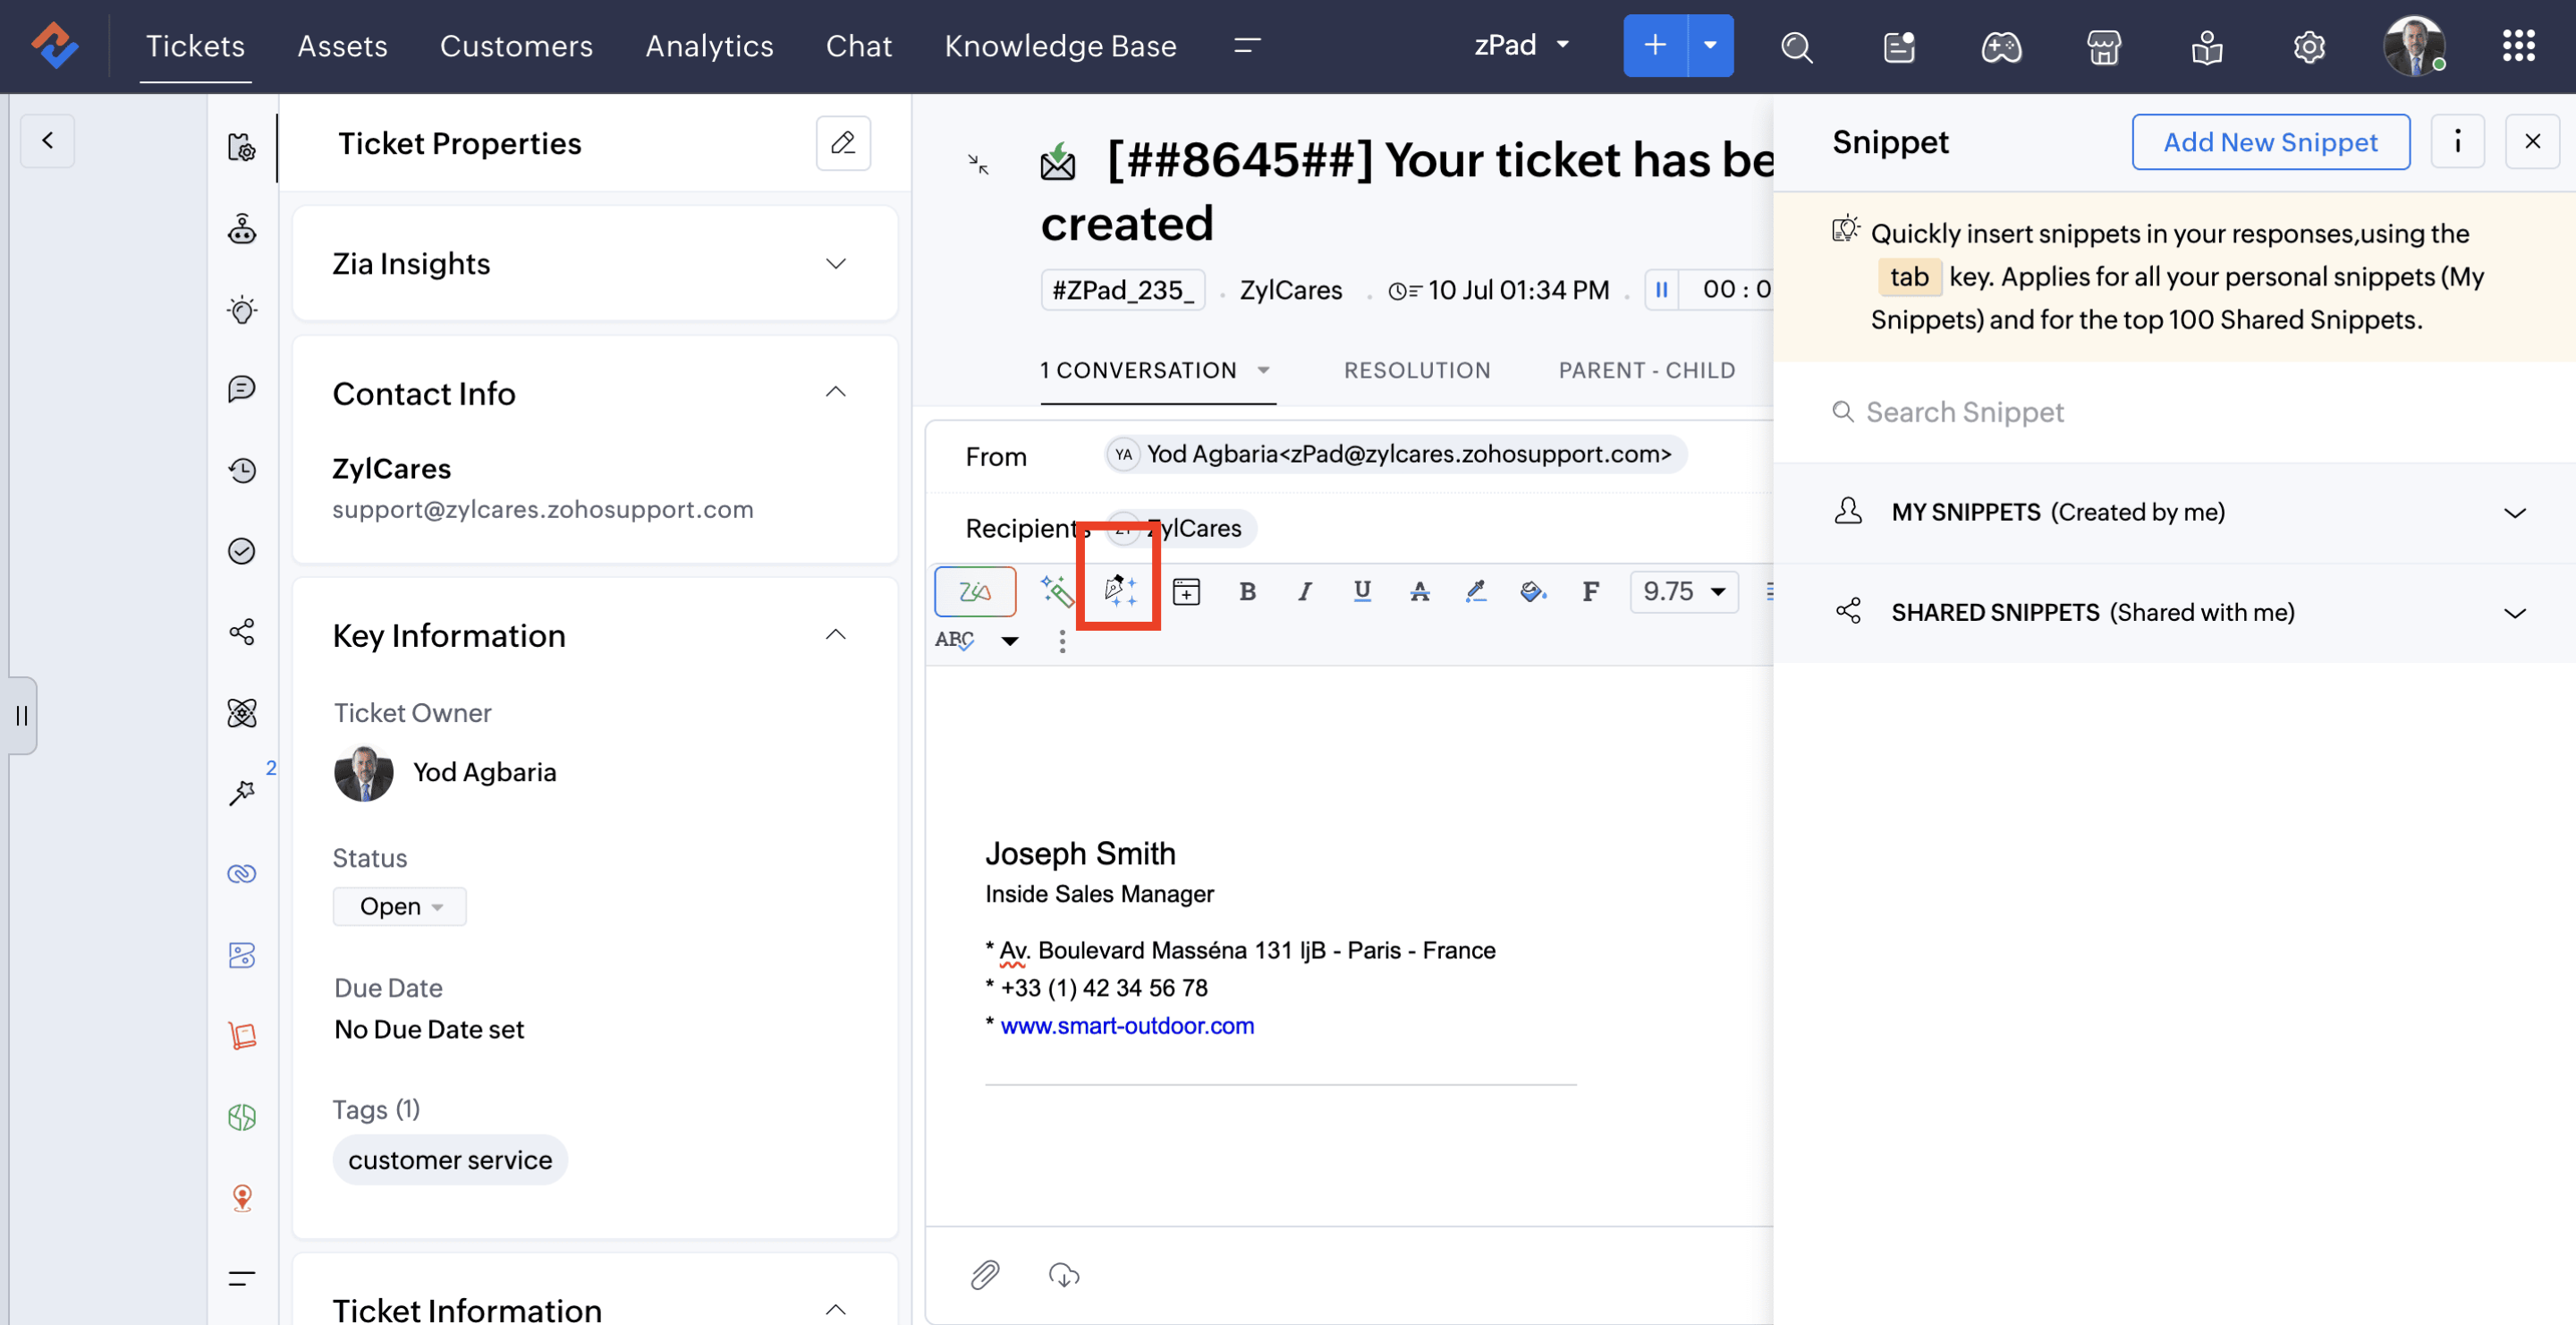This screenshot has height=1325, width=2576.
Task: Toggle strikethrough formatting
Action: [x=1419, y=591]
